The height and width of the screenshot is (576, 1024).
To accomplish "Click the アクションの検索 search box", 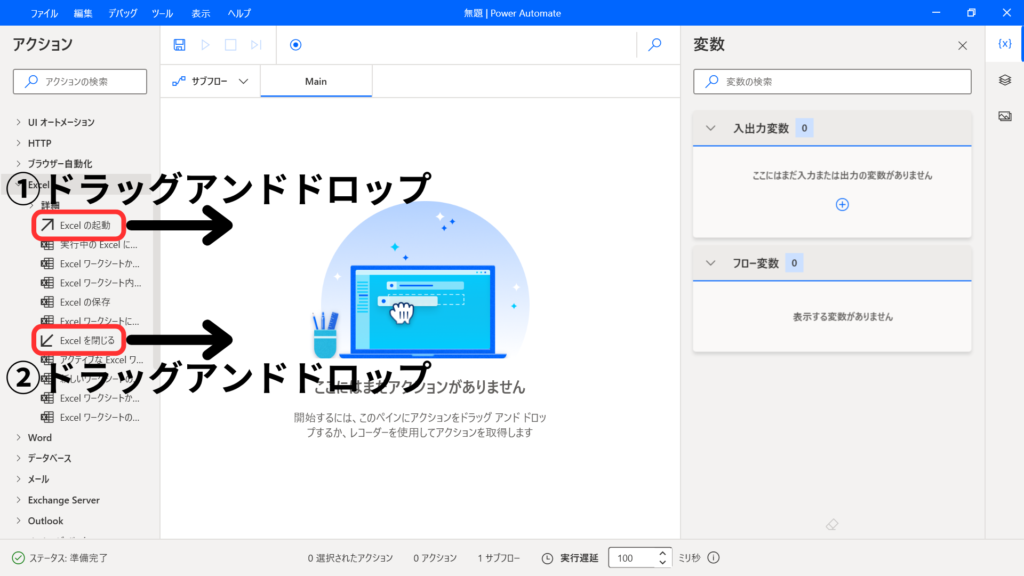I will (x=80, y=82).
